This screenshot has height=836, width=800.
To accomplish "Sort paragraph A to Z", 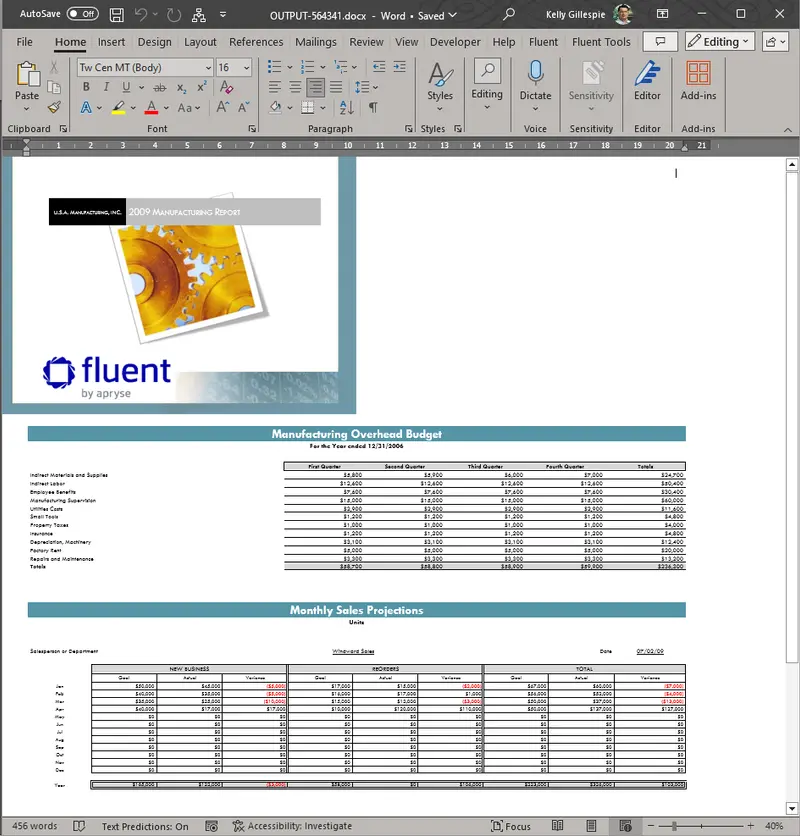I will [347, 107].
